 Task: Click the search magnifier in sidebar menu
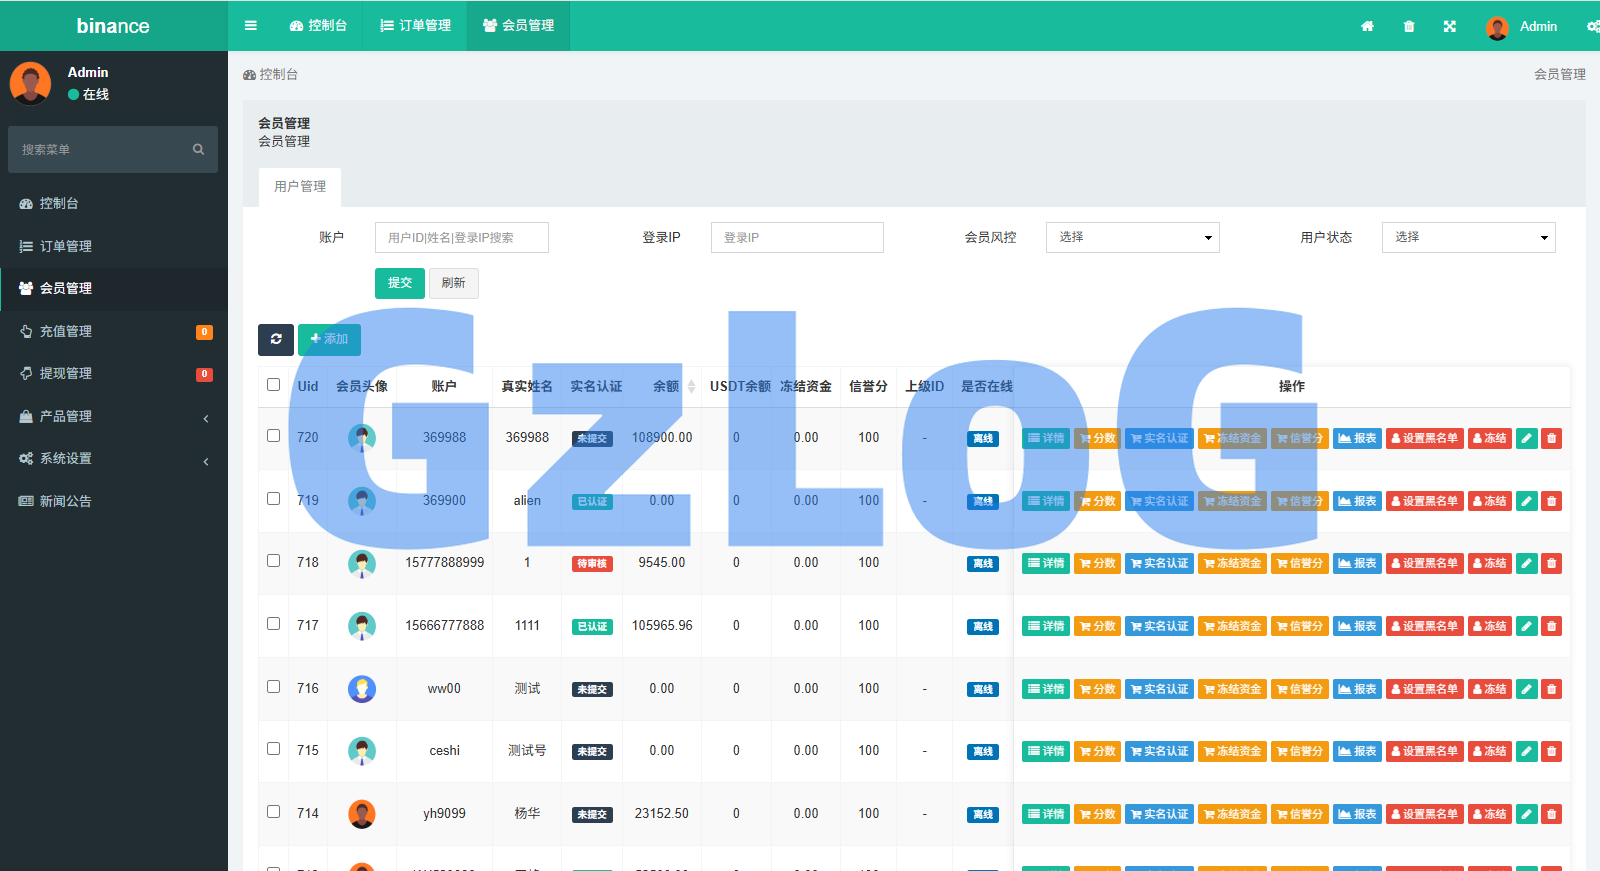(x=198, y=149)
